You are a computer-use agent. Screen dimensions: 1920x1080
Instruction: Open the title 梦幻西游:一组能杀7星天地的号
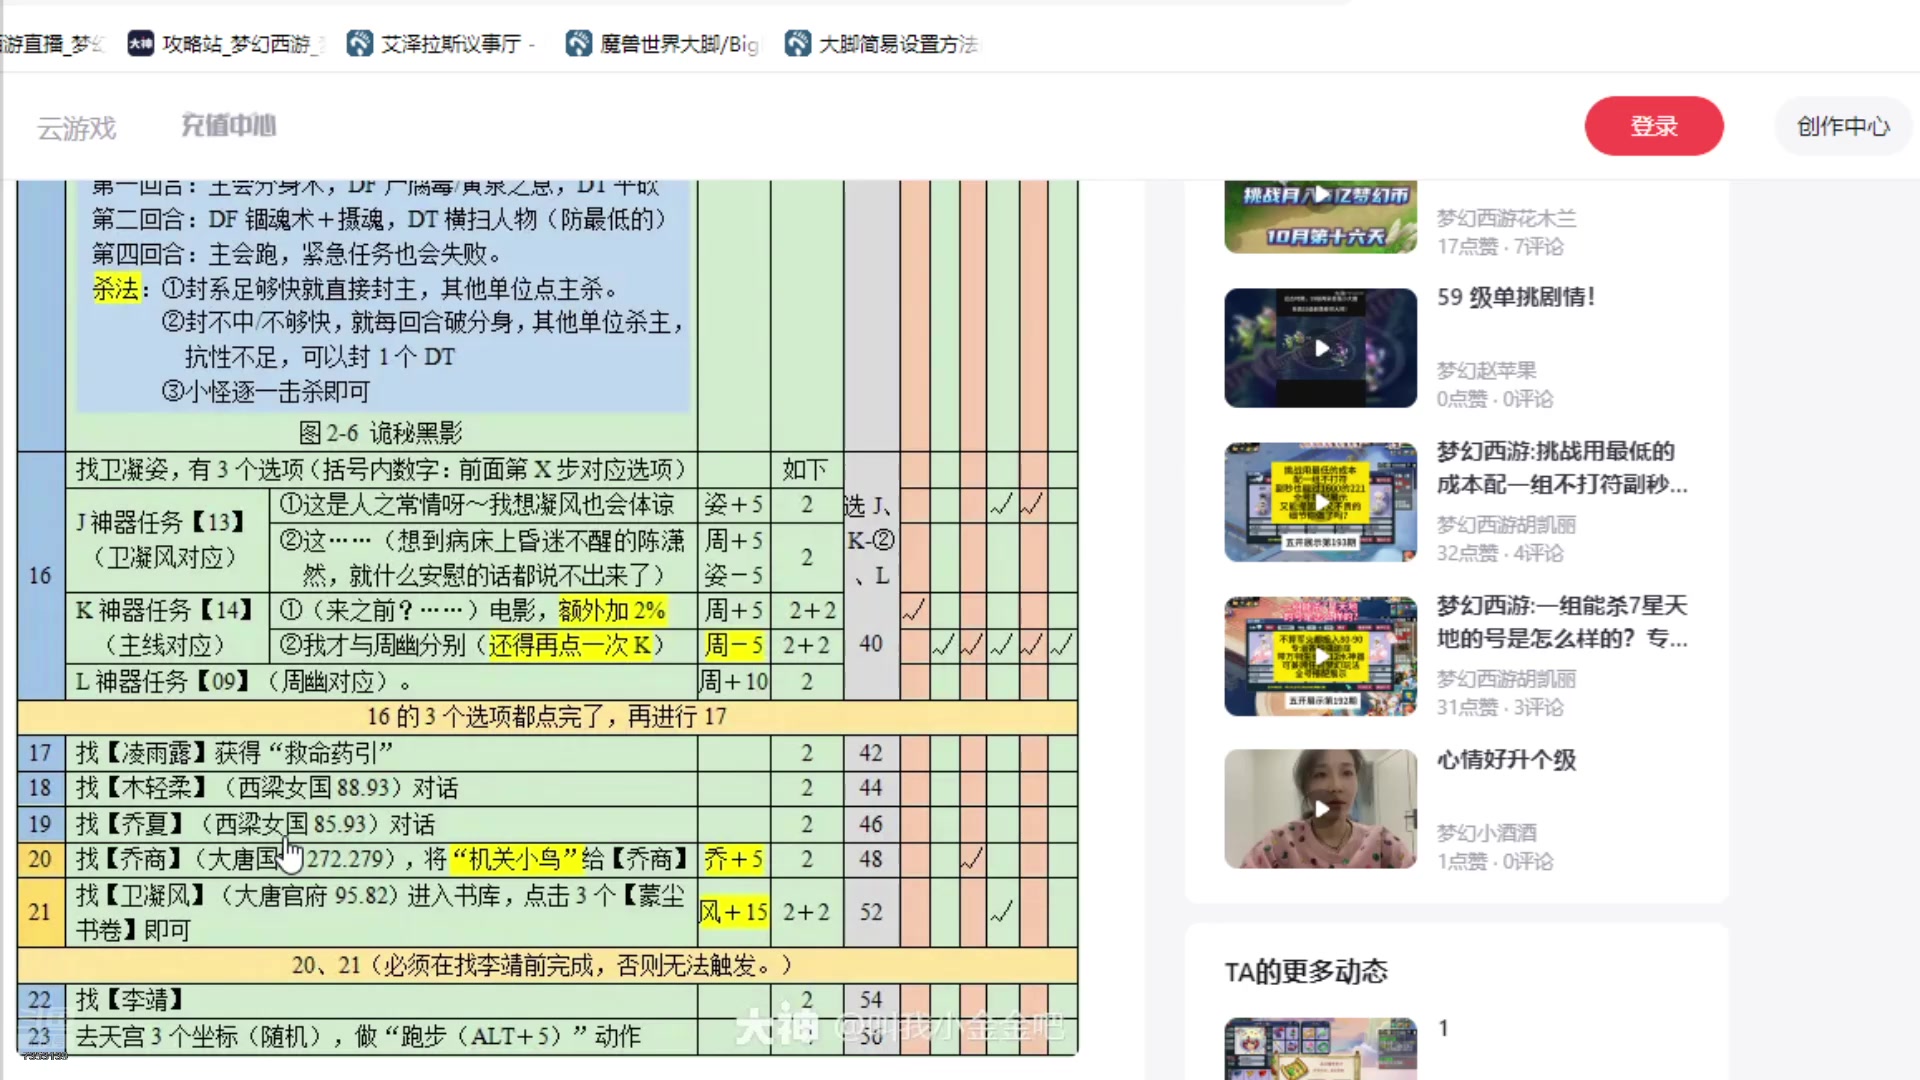1562,621
